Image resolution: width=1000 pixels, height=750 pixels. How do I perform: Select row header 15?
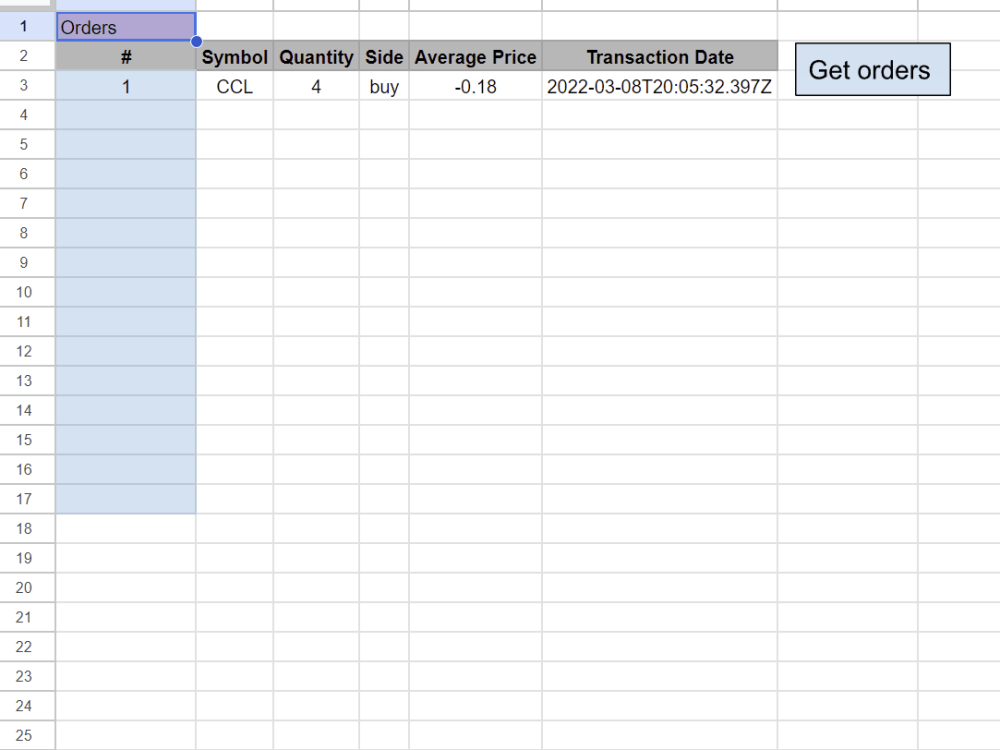point(27,440)
